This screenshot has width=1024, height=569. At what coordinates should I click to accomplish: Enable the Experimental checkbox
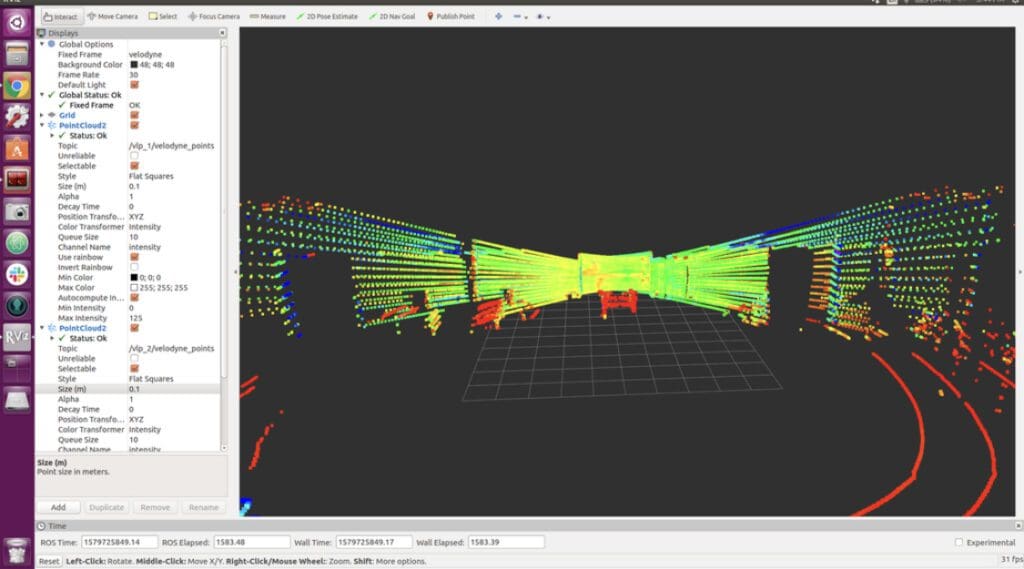click(957, 542)
